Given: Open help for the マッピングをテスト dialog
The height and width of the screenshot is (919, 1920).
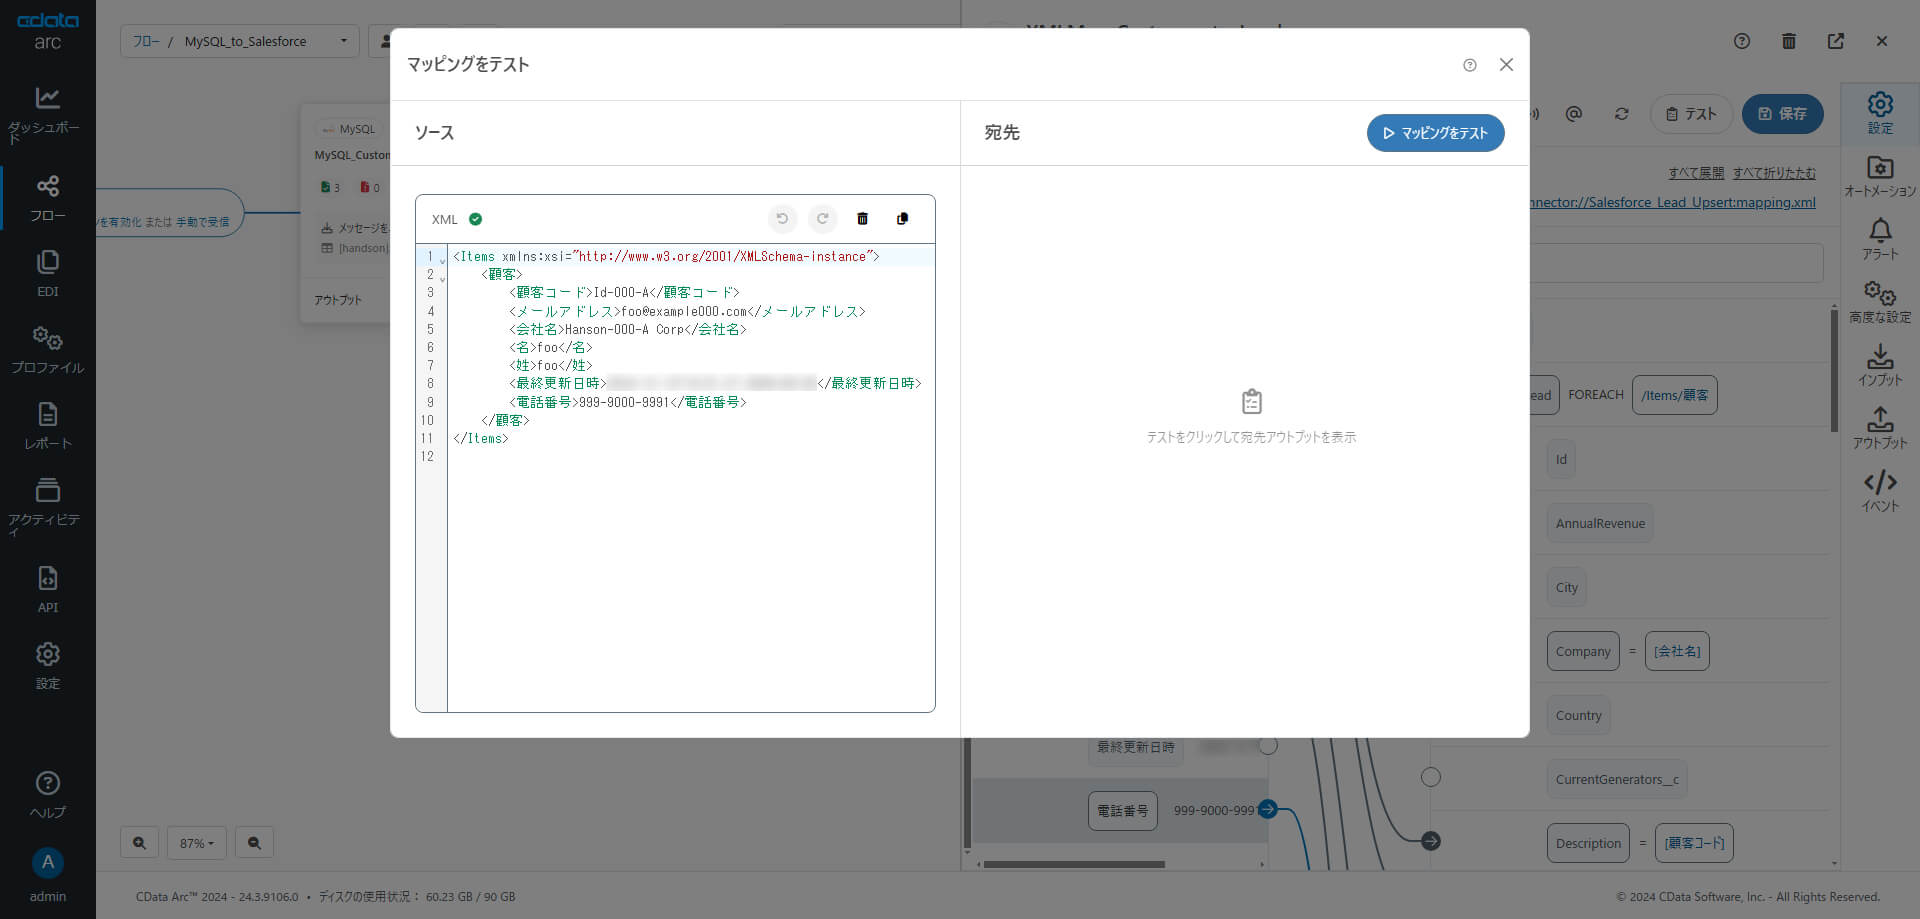Looking at the screenshot, I should click(x=1469, y=65).
